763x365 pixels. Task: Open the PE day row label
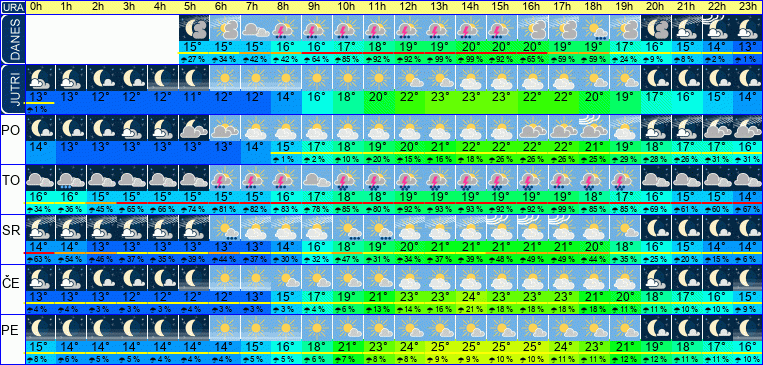[x=10, y=331]
